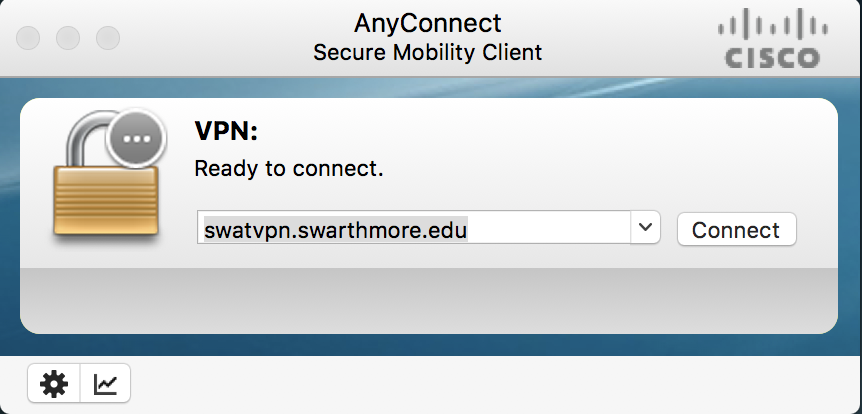Click the gray message strip below server field
The height and width of the screenshot is (414, 862).
(x=429, y=300)
